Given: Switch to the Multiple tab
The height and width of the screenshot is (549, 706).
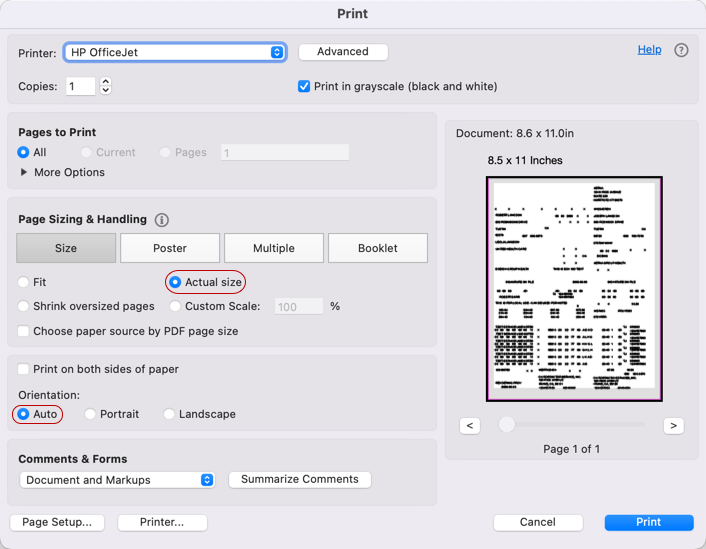Looking at the screenshot, I should pyautogui.click(x=274, y=248).
